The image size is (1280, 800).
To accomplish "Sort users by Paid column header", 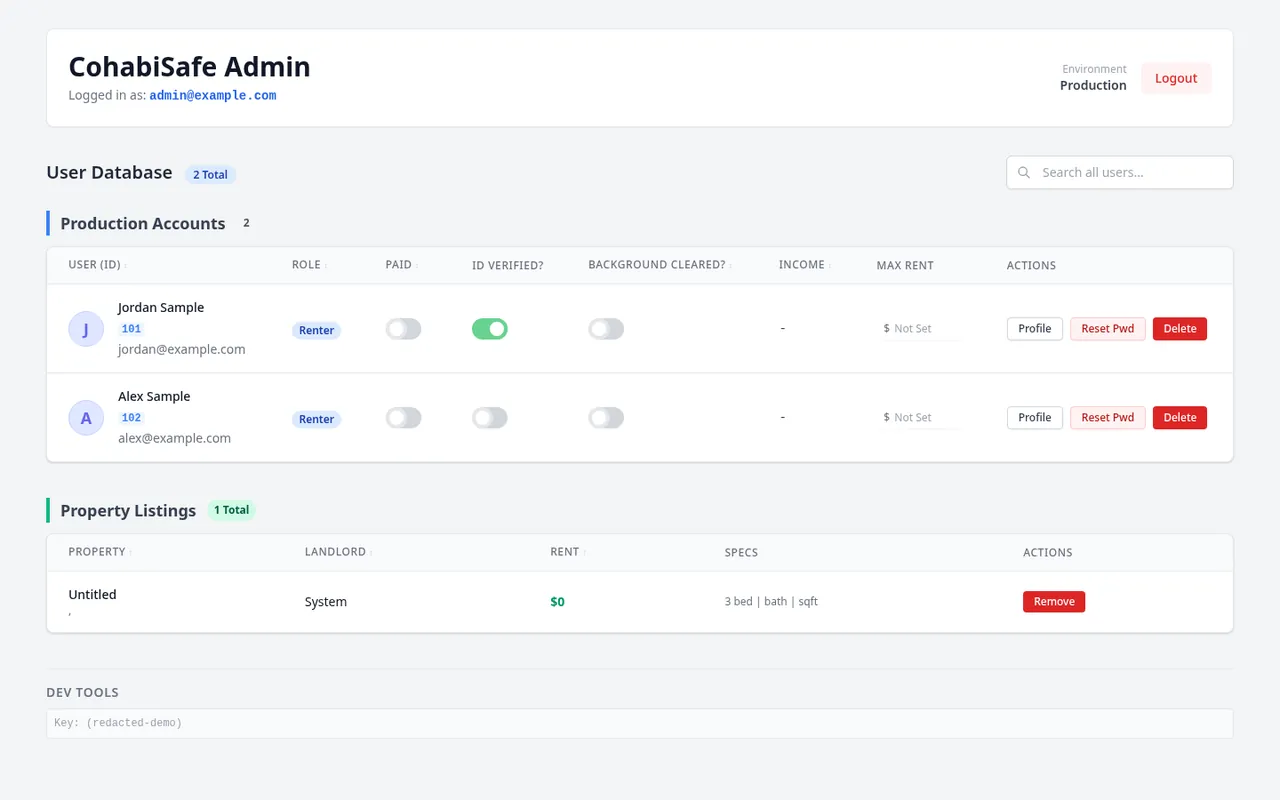I will (x=400, y=265).
